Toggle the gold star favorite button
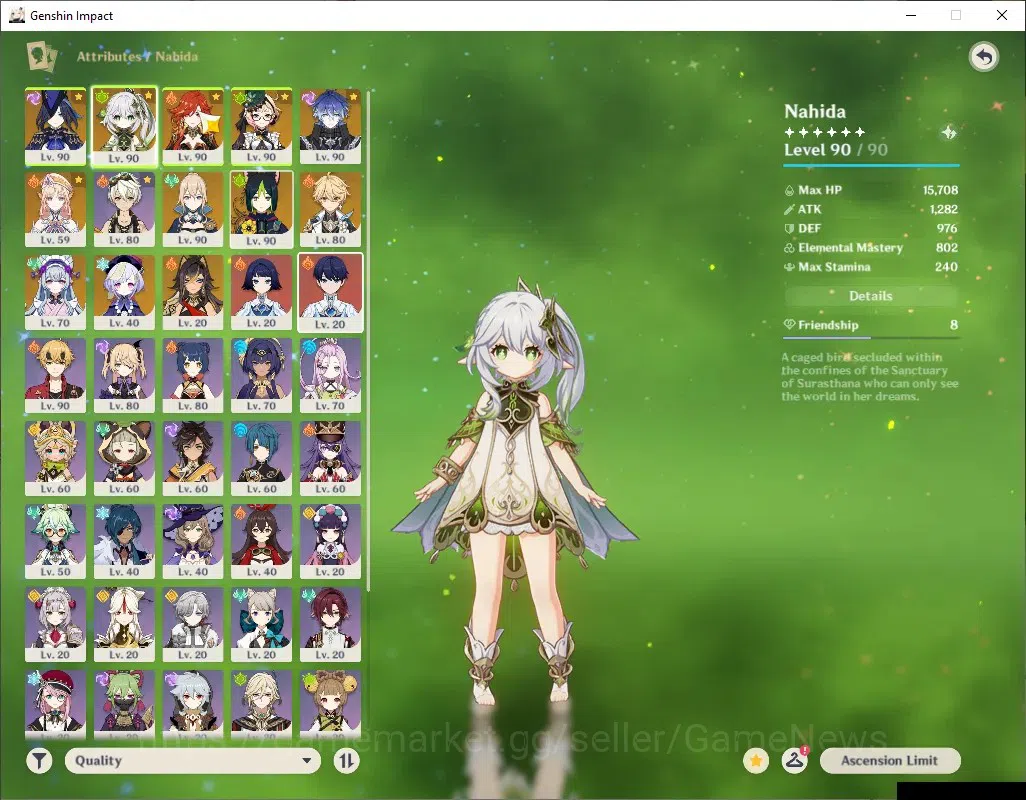The image size is (1026, 800). tap(756, 761)
